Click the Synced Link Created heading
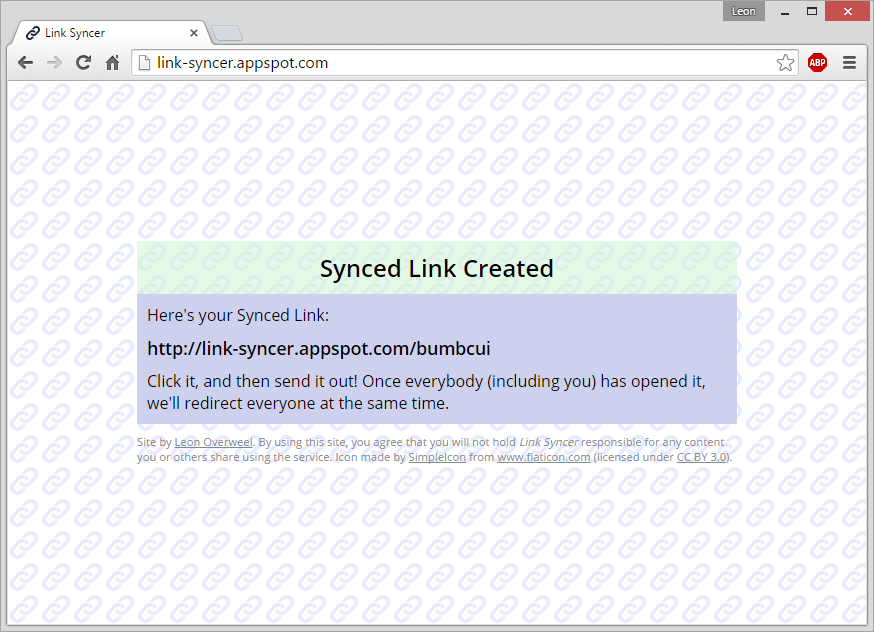The width and height of the screenshot is (874, 632). (x=436, y=269)
